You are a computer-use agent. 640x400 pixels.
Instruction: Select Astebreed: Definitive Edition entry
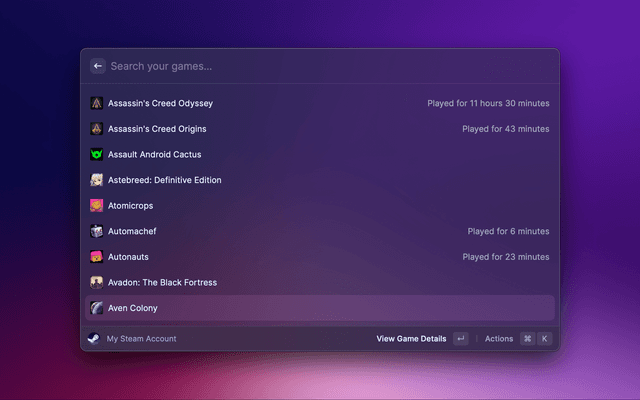pos(165,180)
